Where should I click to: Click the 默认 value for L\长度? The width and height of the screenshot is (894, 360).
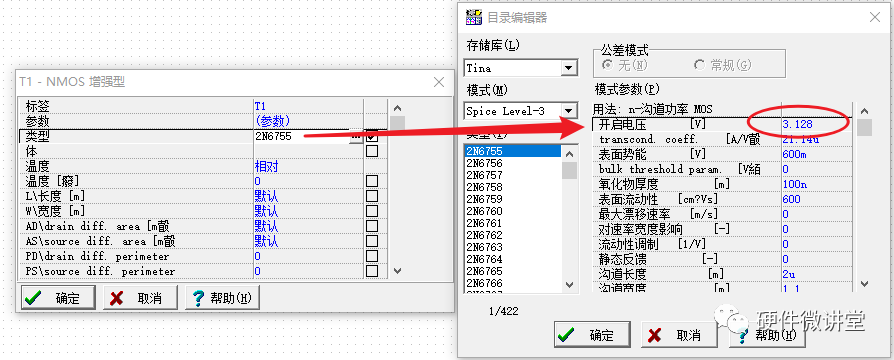pos(266,196)
